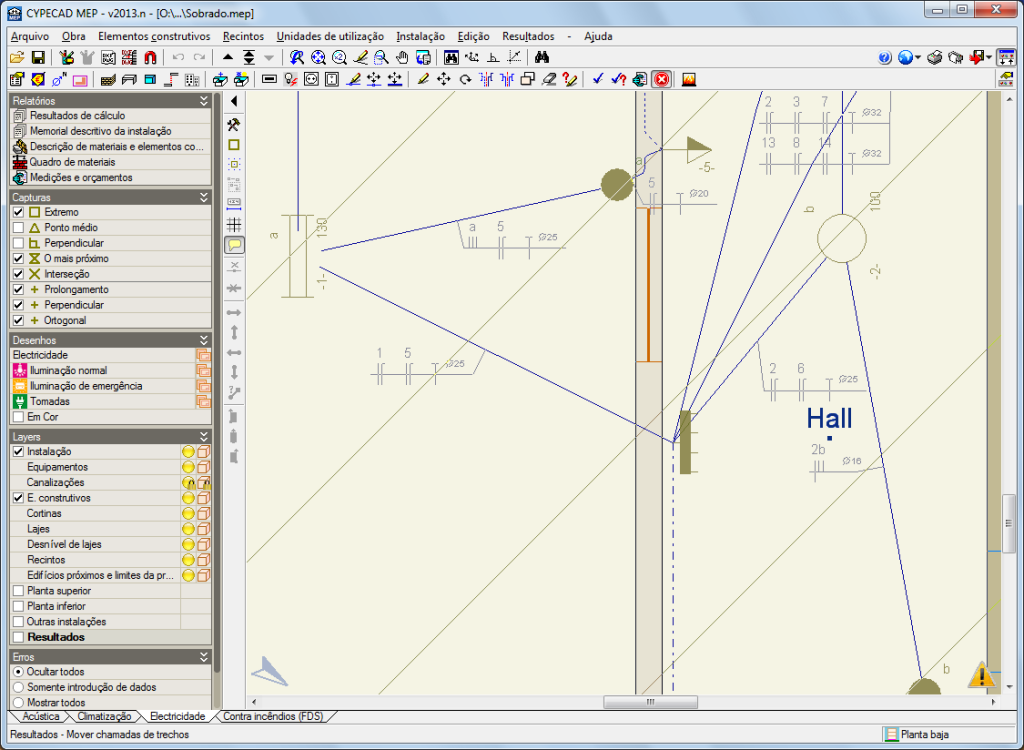
Task: Click the red magnet snap icon
Action: click(x=150, y=58)
